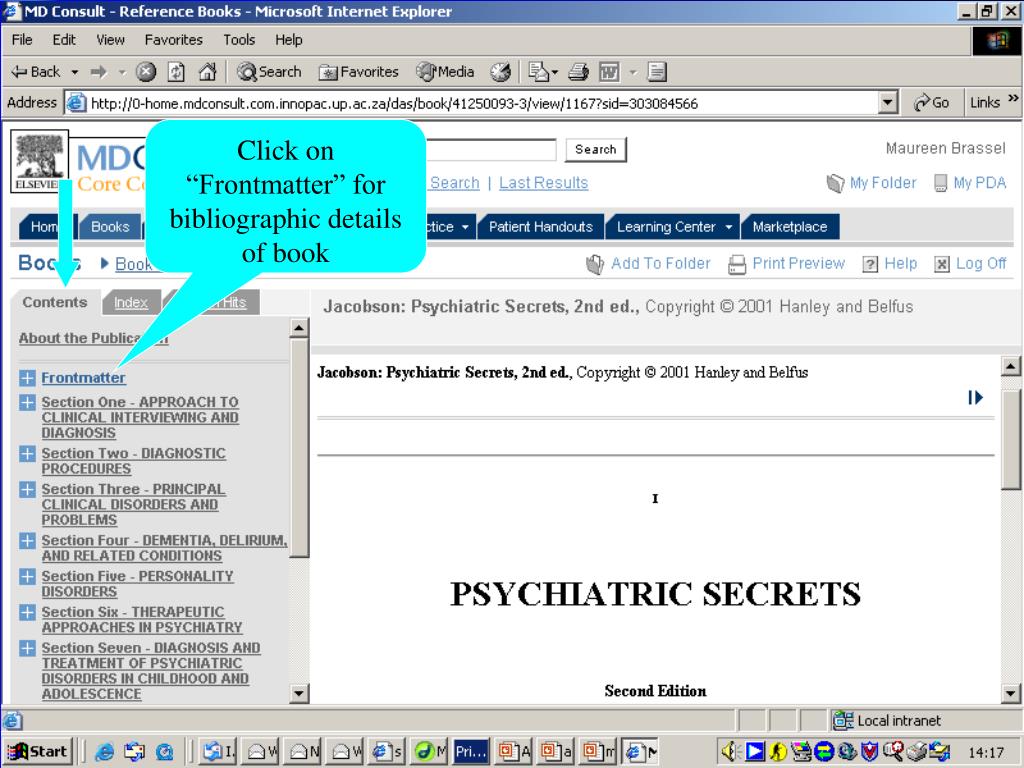Open the Favorites menu

174,40
